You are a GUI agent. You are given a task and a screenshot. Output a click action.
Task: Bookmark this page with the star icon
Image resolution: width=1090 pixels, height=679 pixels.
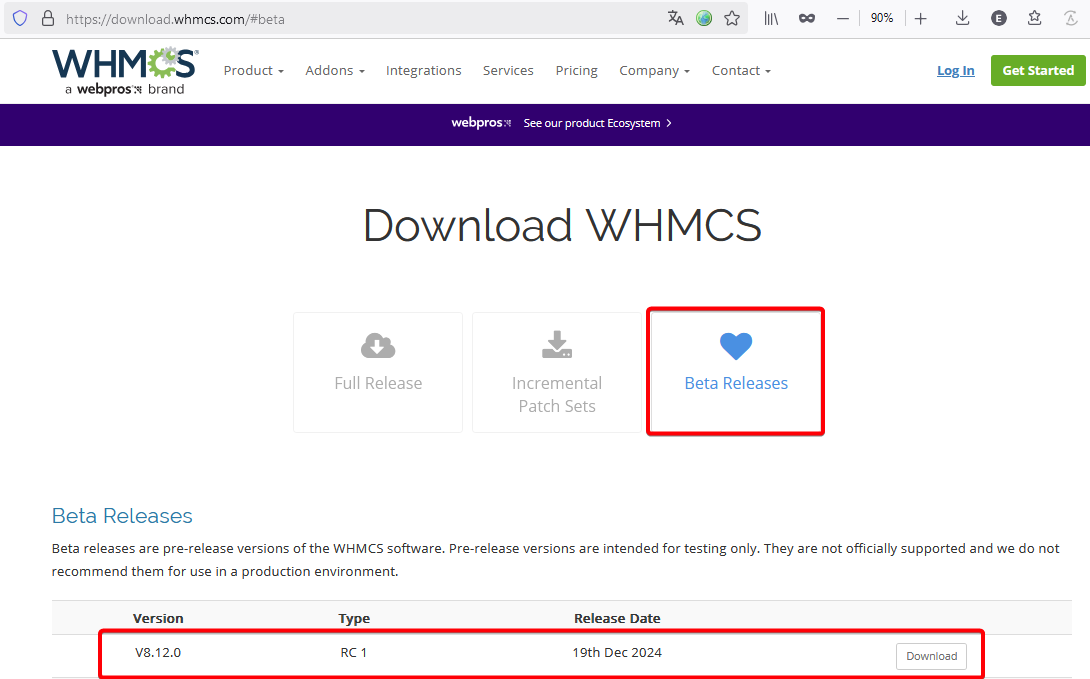click(x=732, y=18)
